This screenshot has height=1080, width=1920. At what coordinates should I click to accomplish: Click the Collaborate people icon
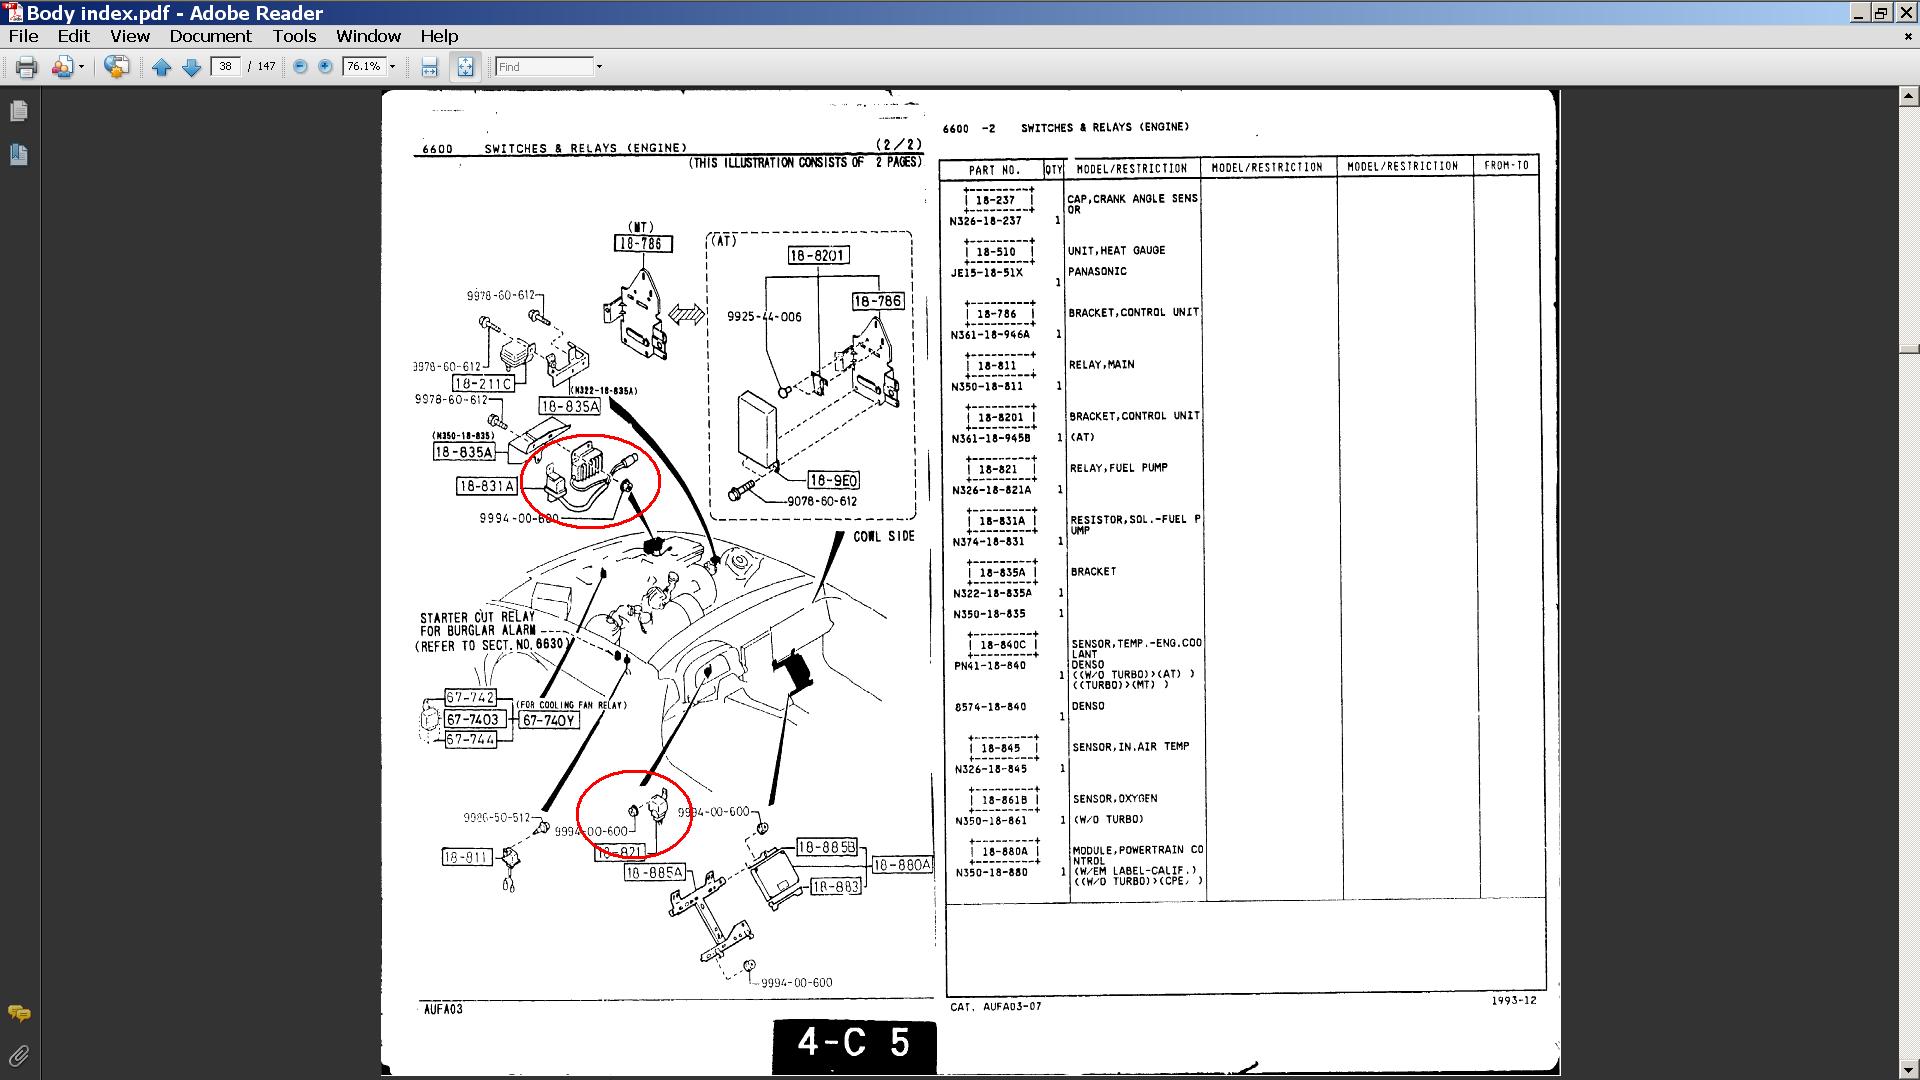[63, 67]
